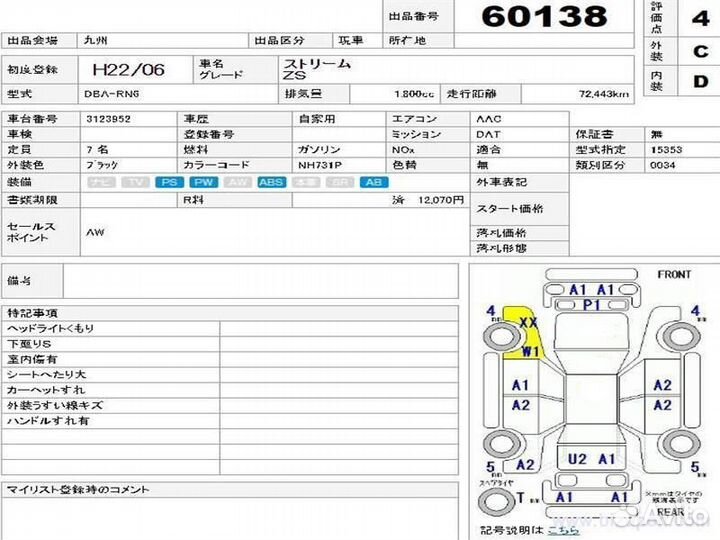Screen dimensions: 720x540
Task: Click the REAR label on car diagram
Action: (x=671, y=512)
